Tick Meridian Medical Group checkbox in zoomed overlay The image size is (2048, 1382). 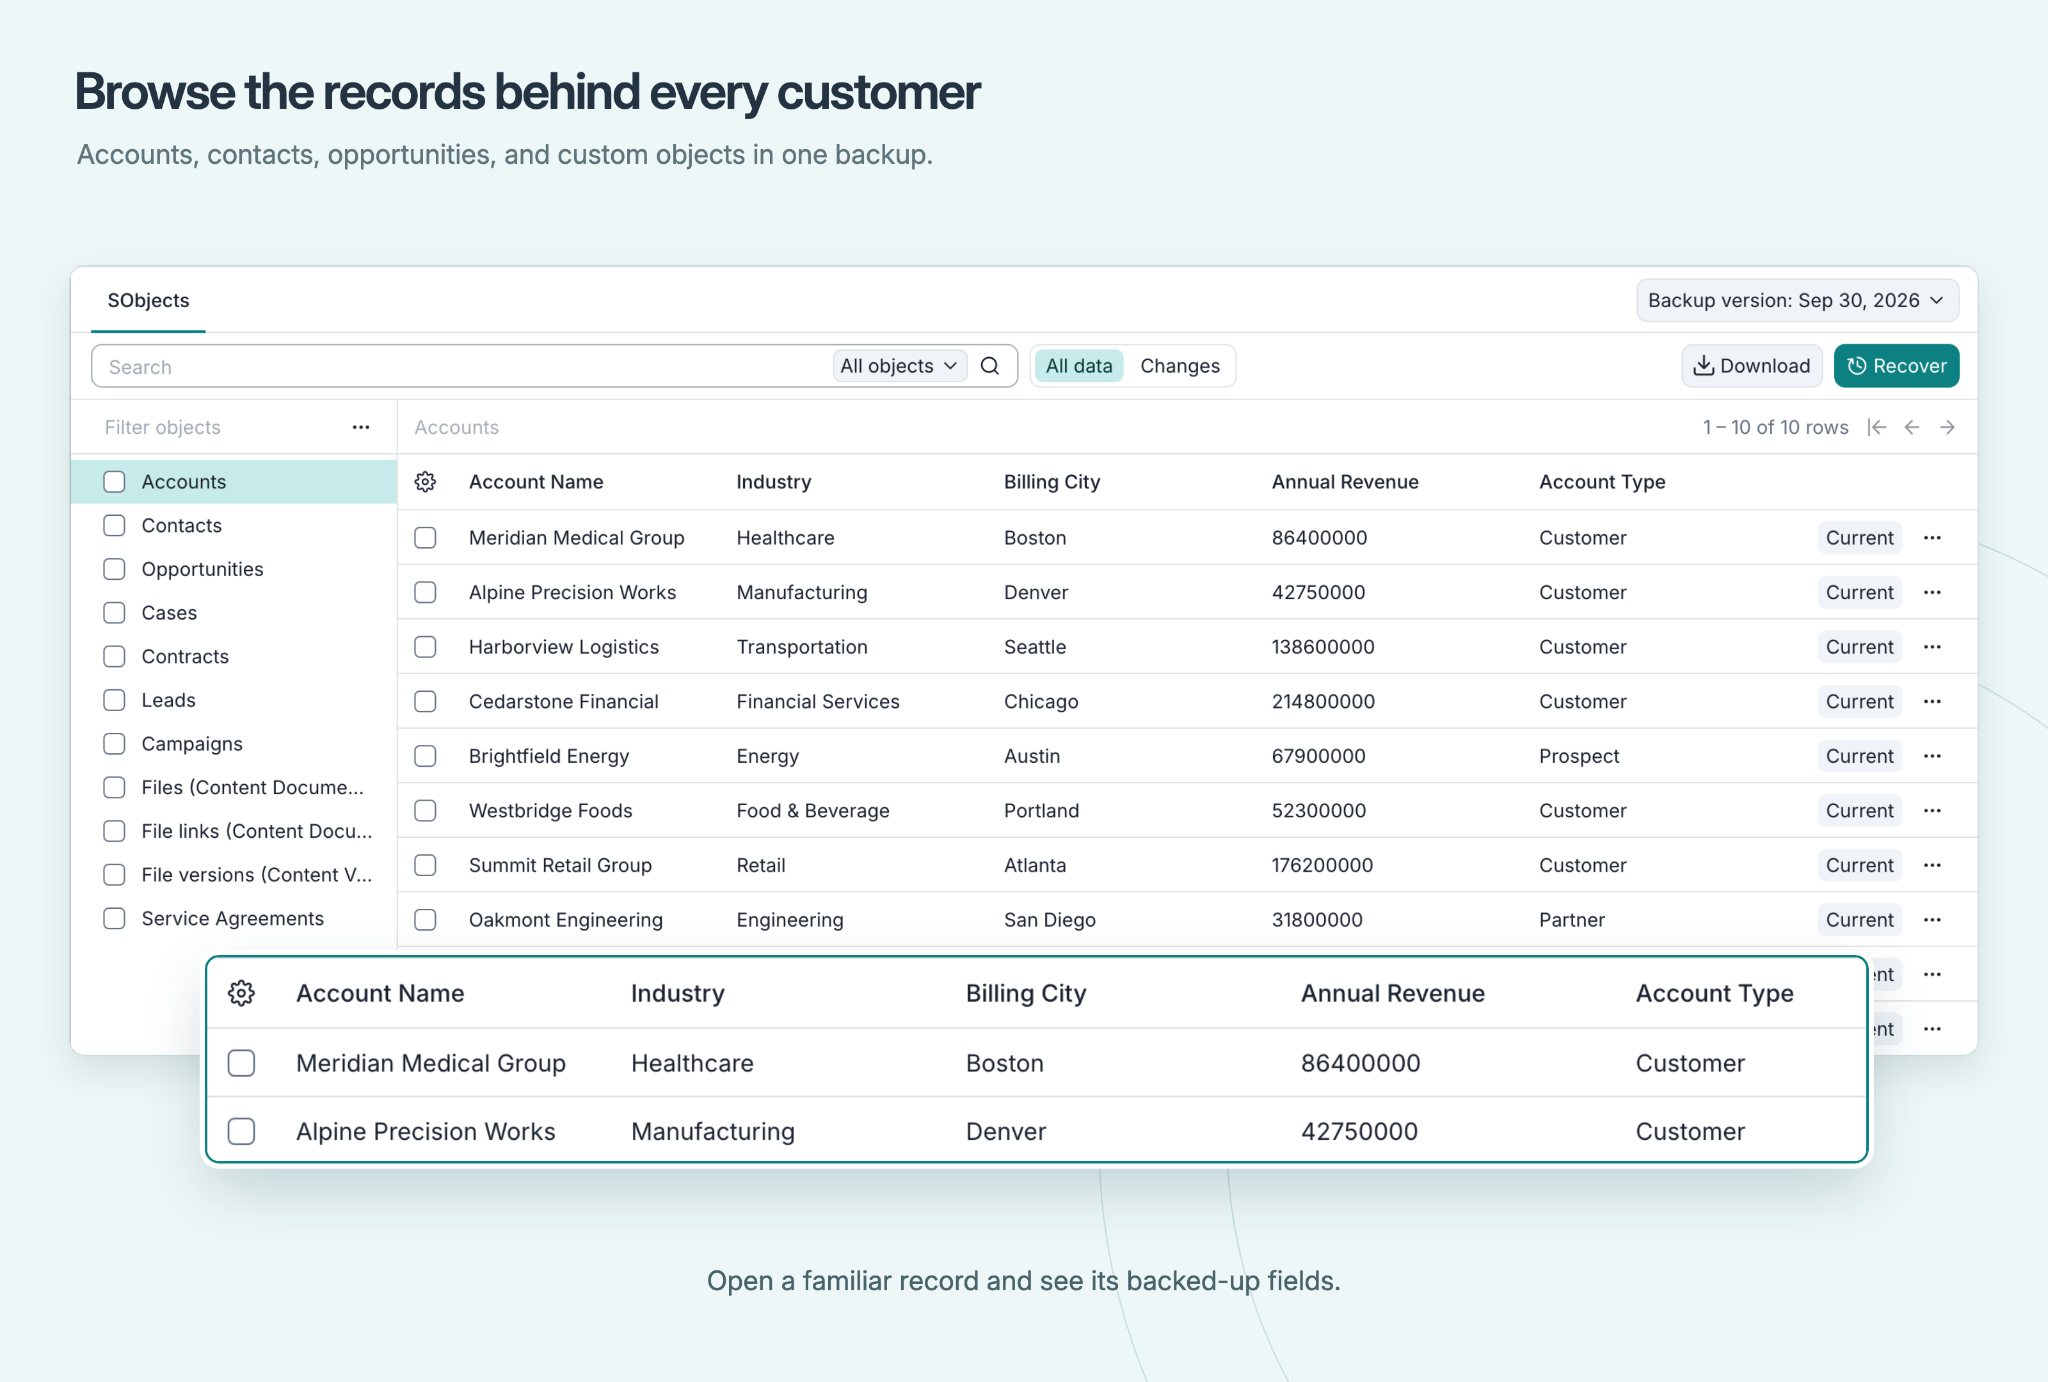241,1063
